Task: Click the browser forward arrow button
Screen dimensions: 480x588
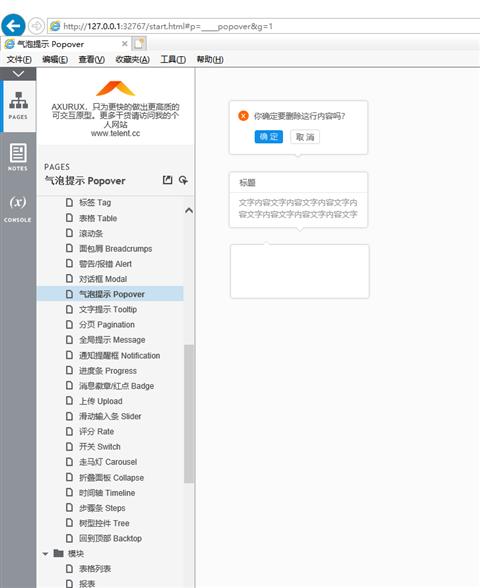Action: click(36, 26)
